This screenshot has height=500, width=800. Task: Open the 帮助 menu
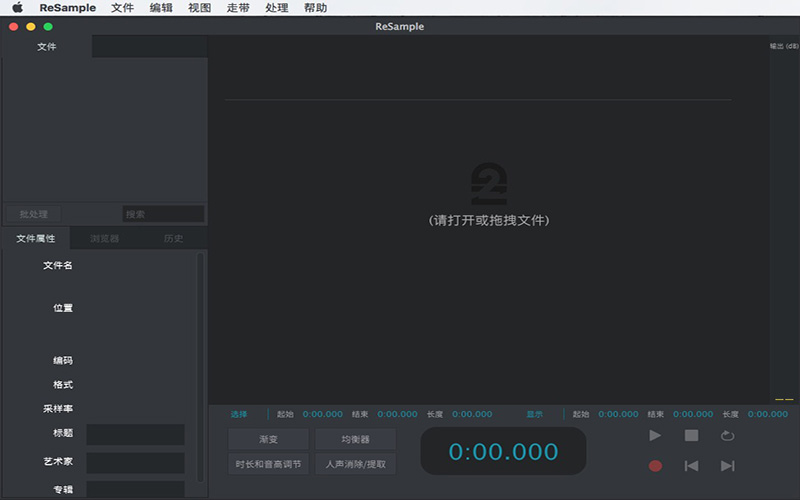[x=315, y=8]
